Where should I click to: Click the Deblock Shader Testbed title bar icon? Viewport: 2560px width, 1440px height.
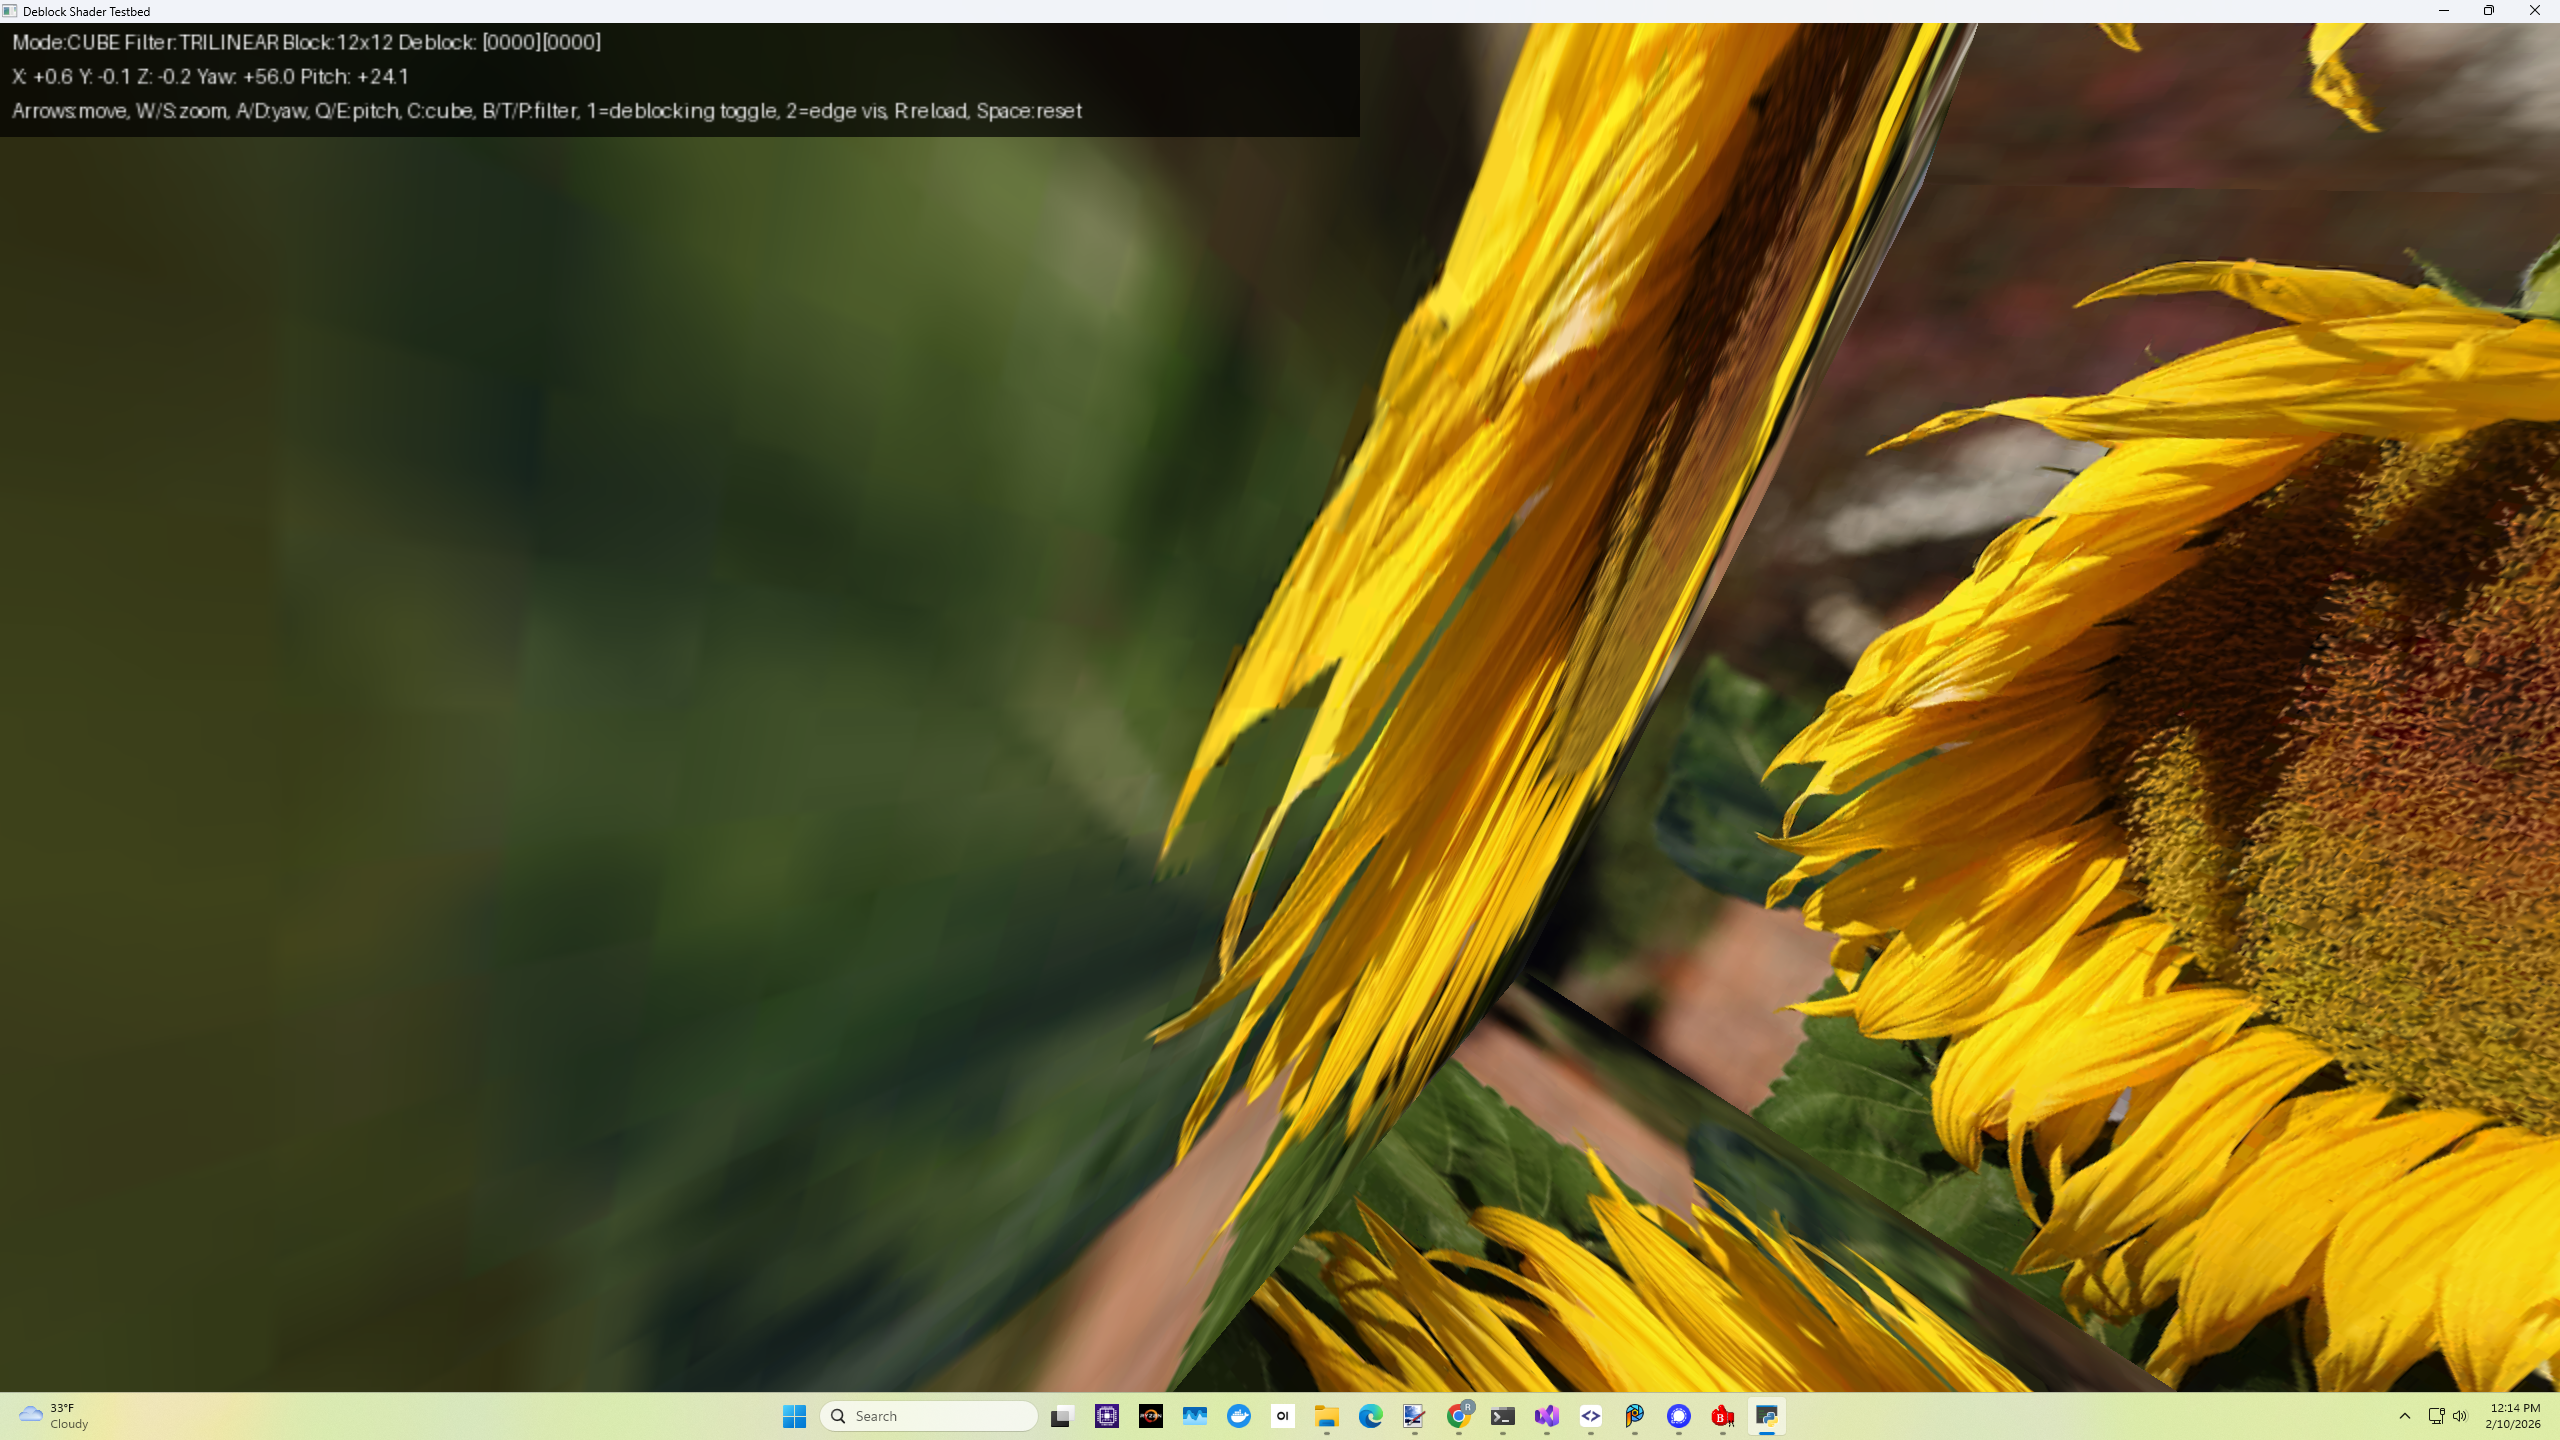[10, 11]
